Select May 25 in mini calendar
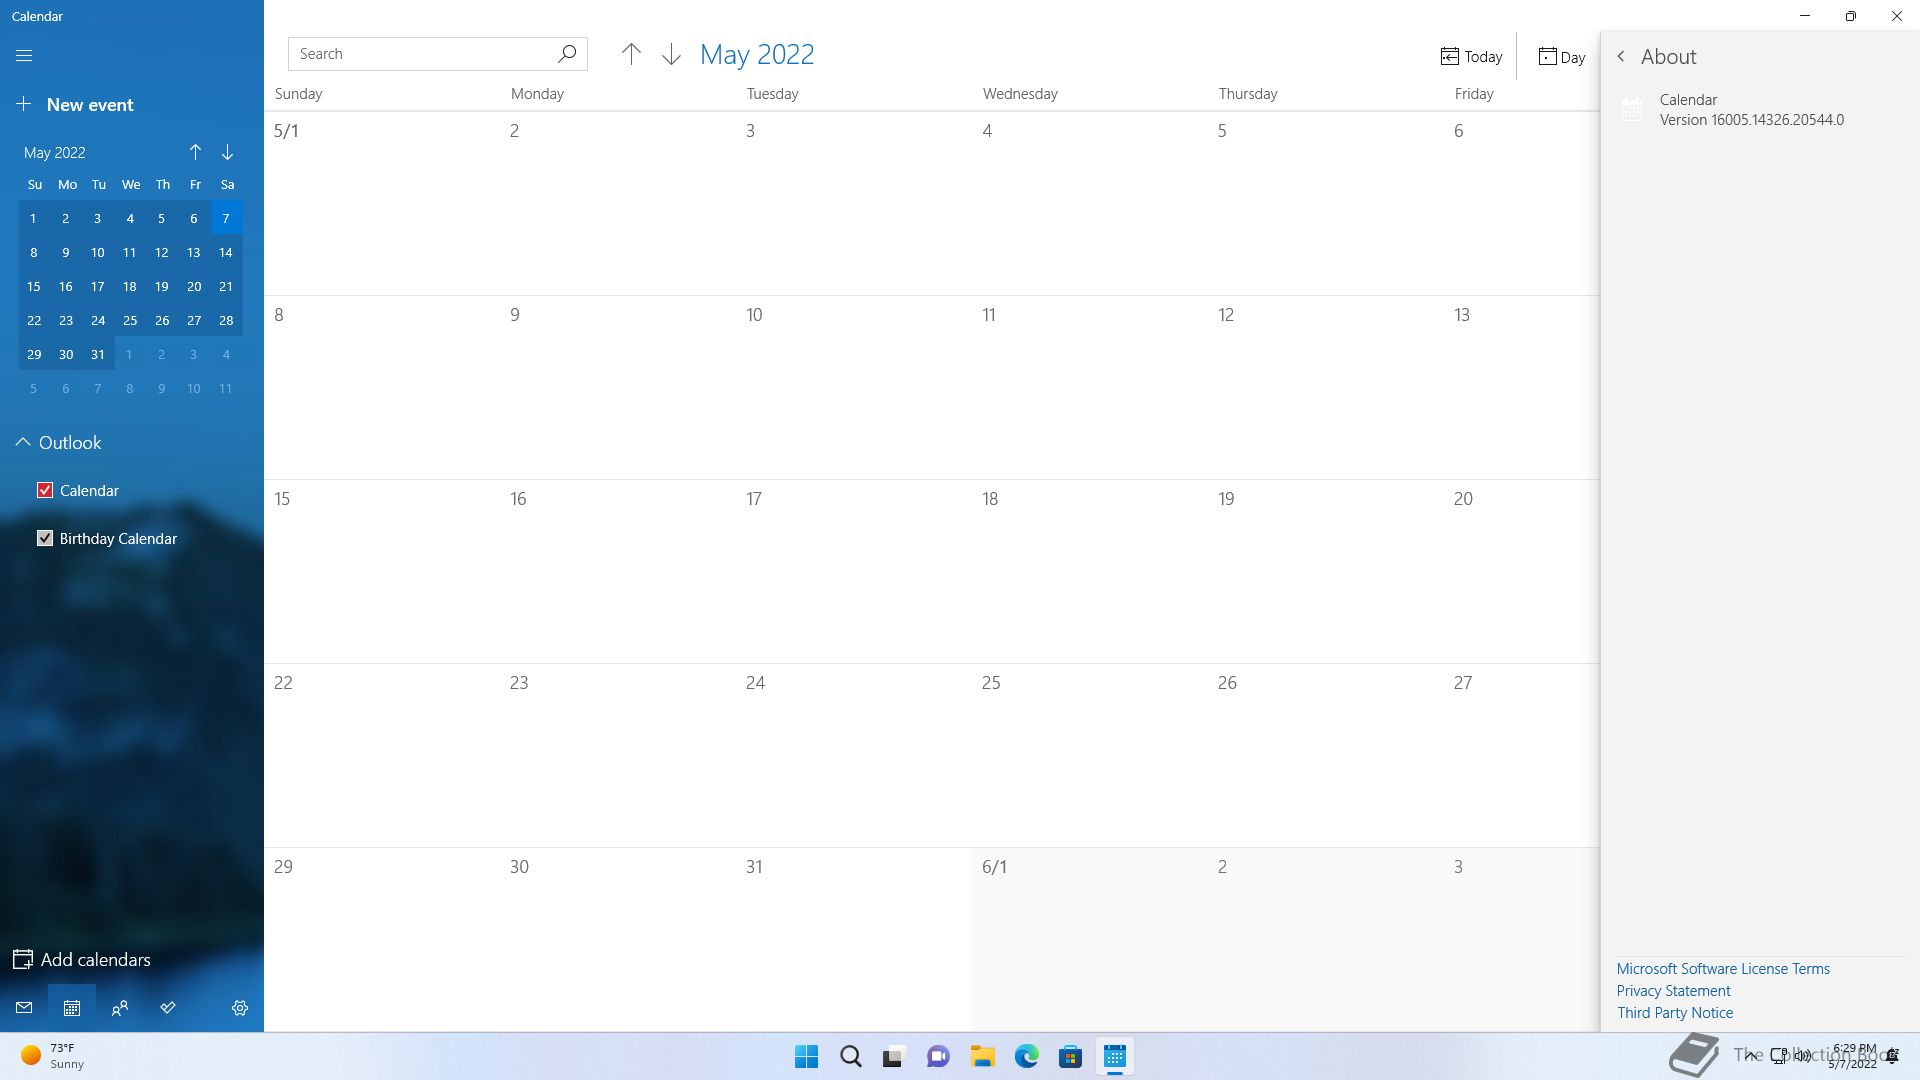 pos(130,320)
